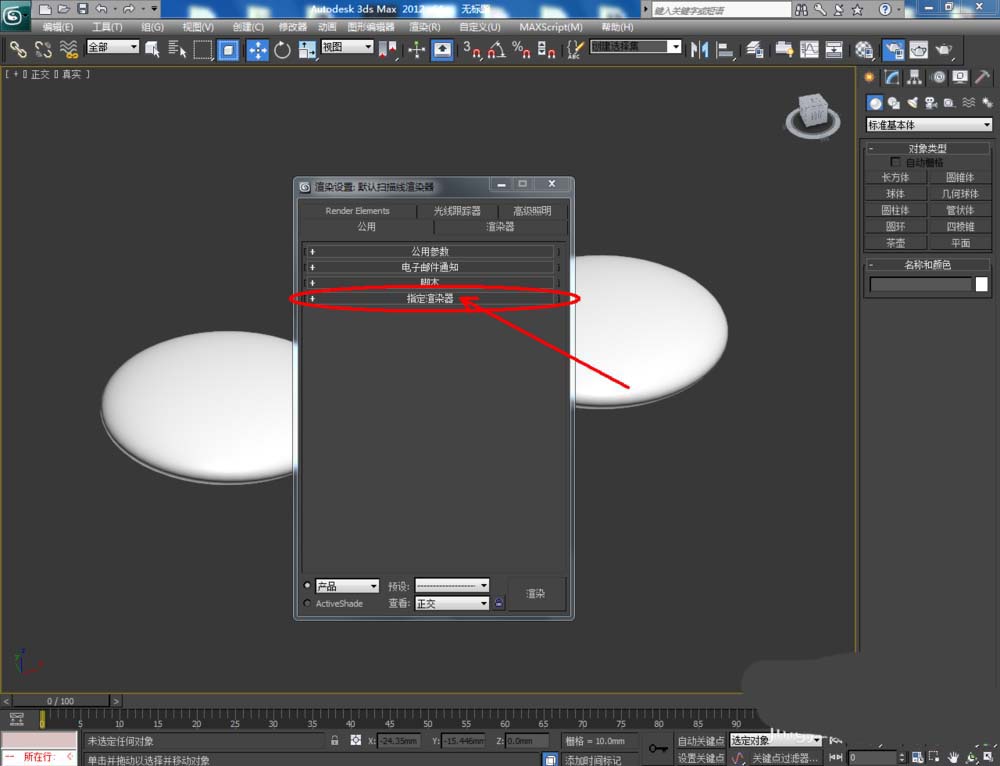Click the Mirror tool icon
The image size is (1000, 766).
[700, 50]
